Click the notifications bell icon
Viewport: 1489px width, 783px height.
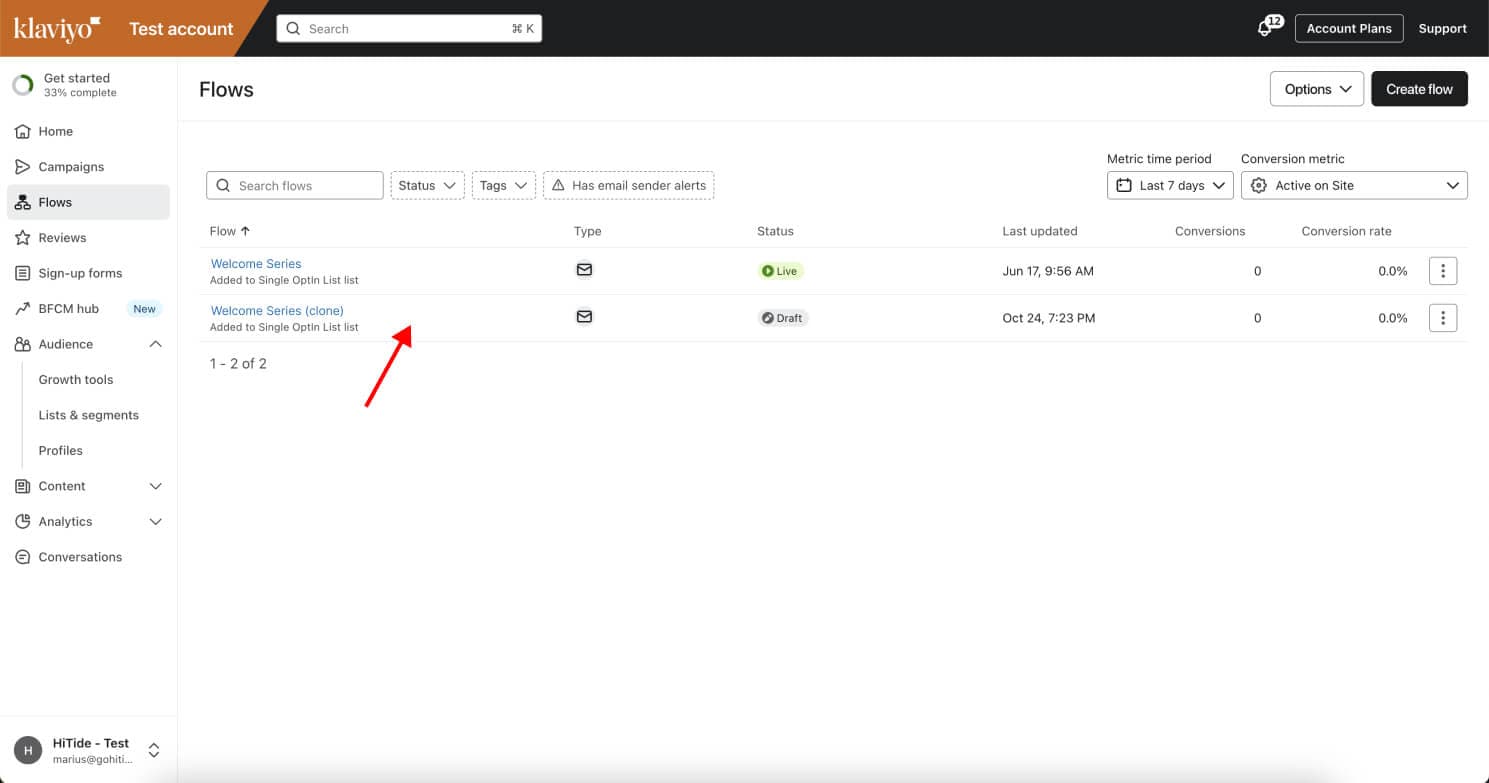tap(1266, 29)
